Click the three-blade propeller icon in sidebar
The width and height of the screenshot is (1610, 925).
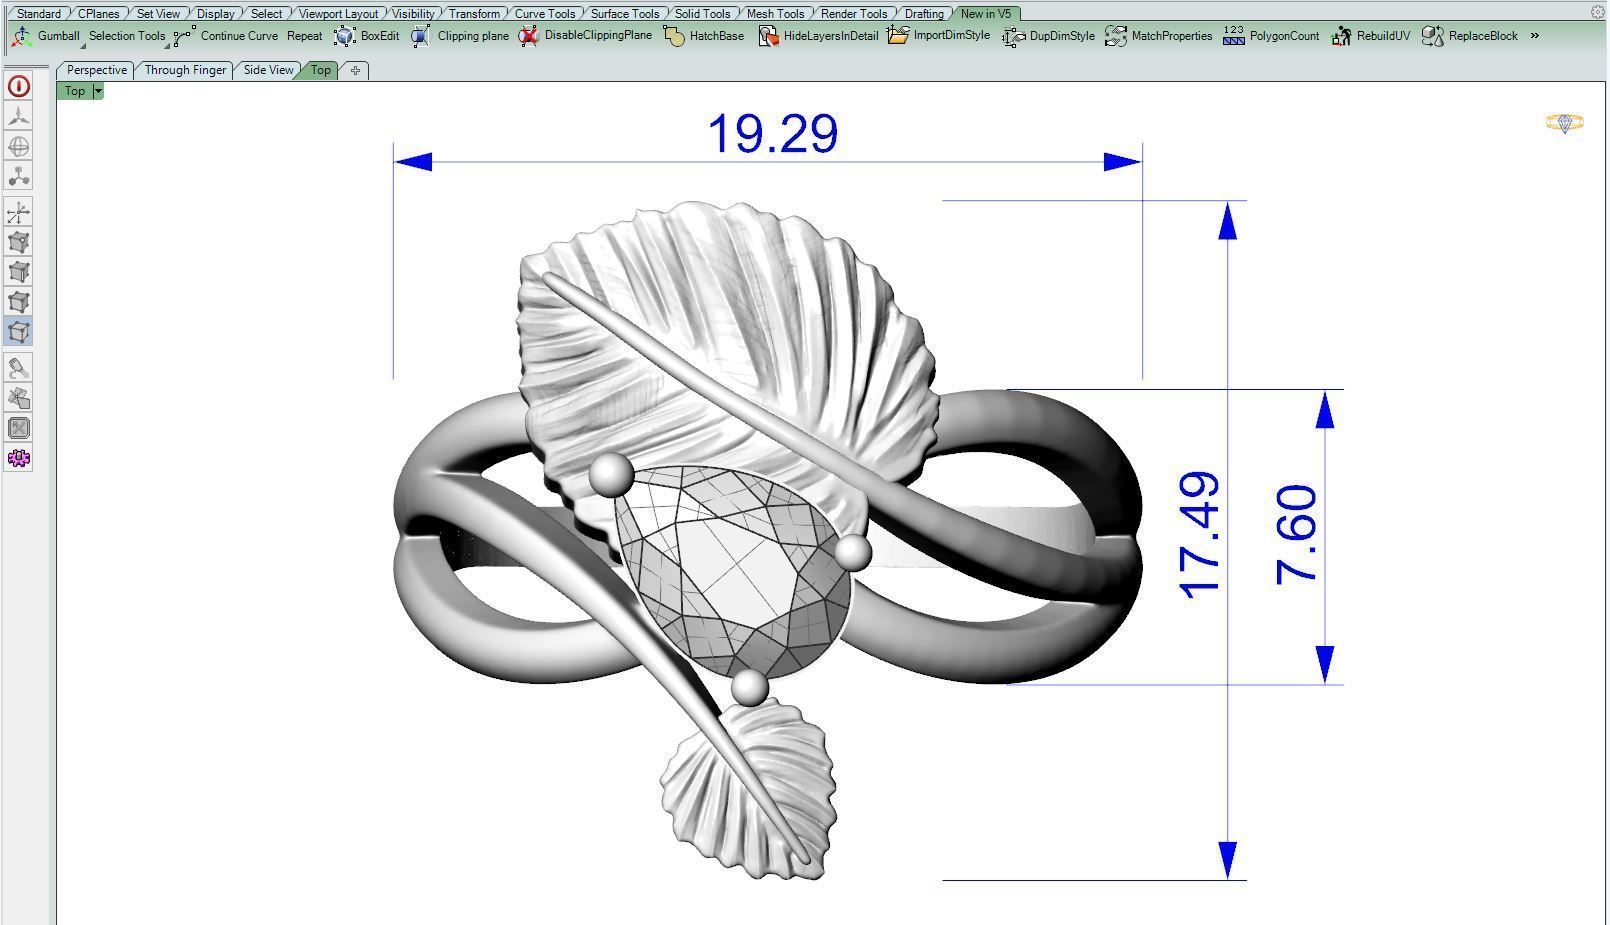click(18, 116)
